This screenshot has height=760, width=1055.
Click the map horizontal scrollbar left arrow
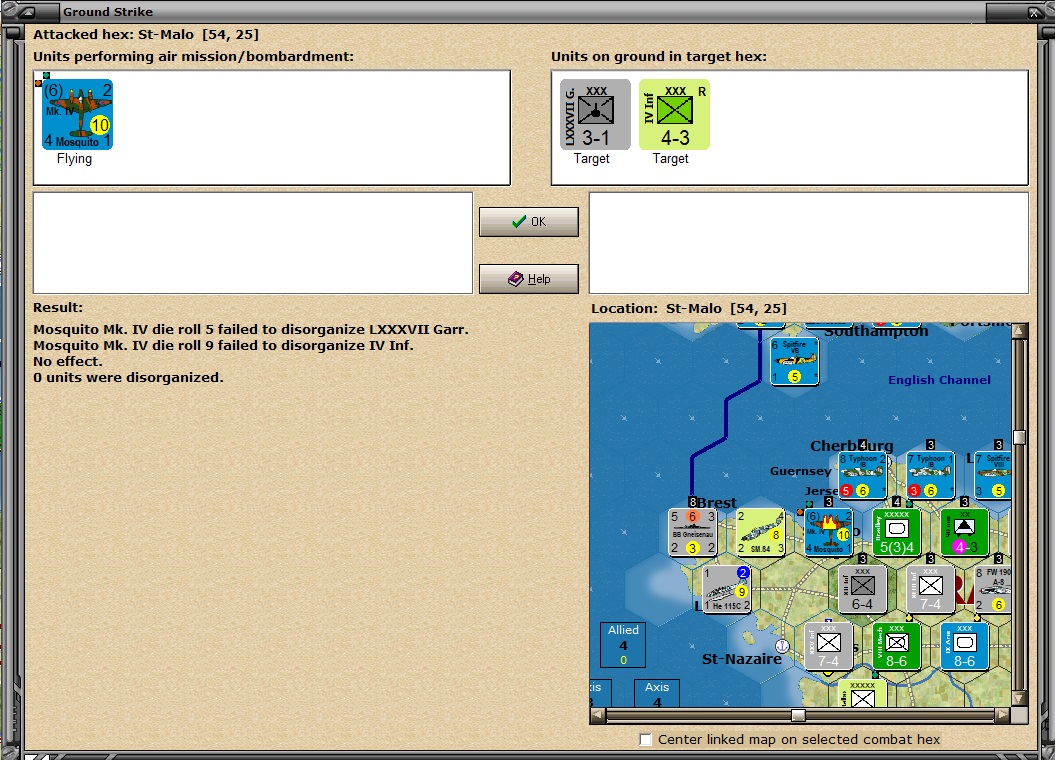click(x=598, y=716)
